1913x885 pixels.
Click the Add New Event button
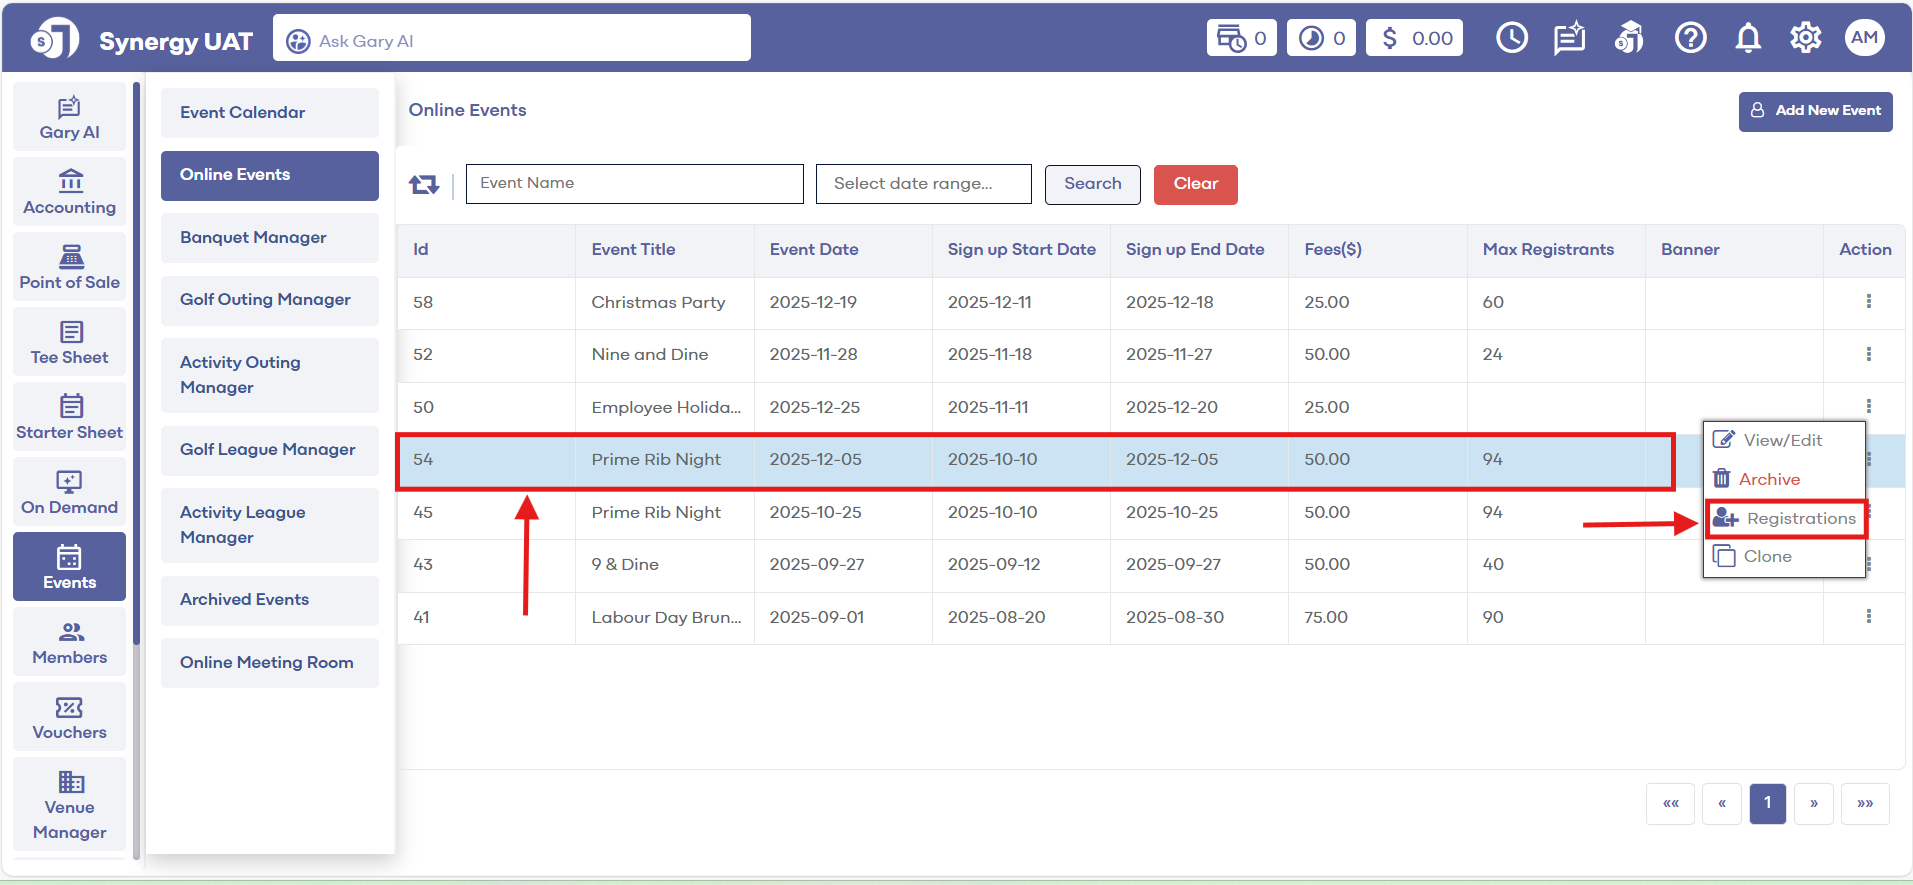1815,111
